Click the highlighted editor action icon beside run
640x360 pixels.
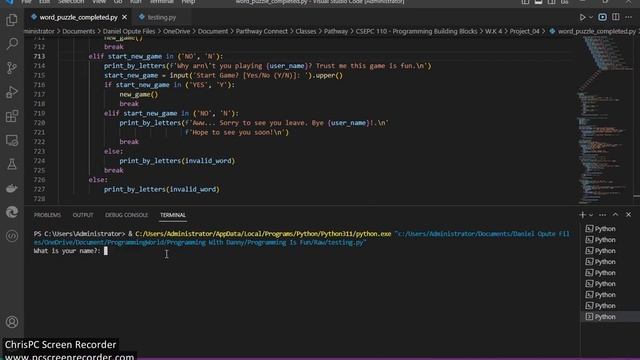[x=602, y=17]
